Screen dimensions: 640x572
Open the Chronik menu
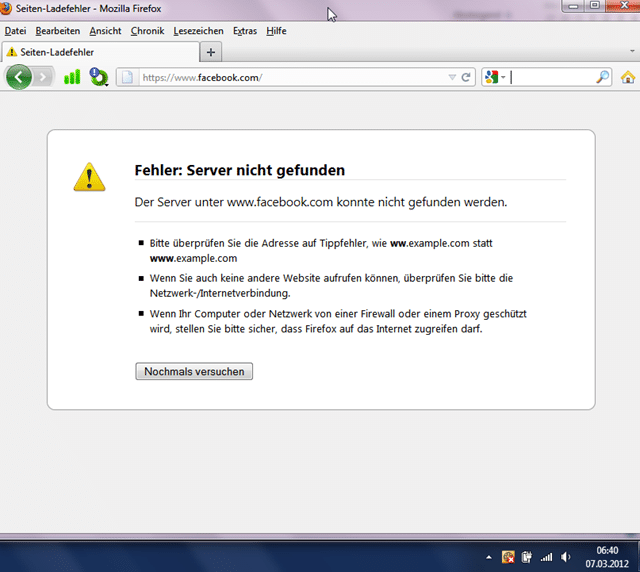coord(147,31)
